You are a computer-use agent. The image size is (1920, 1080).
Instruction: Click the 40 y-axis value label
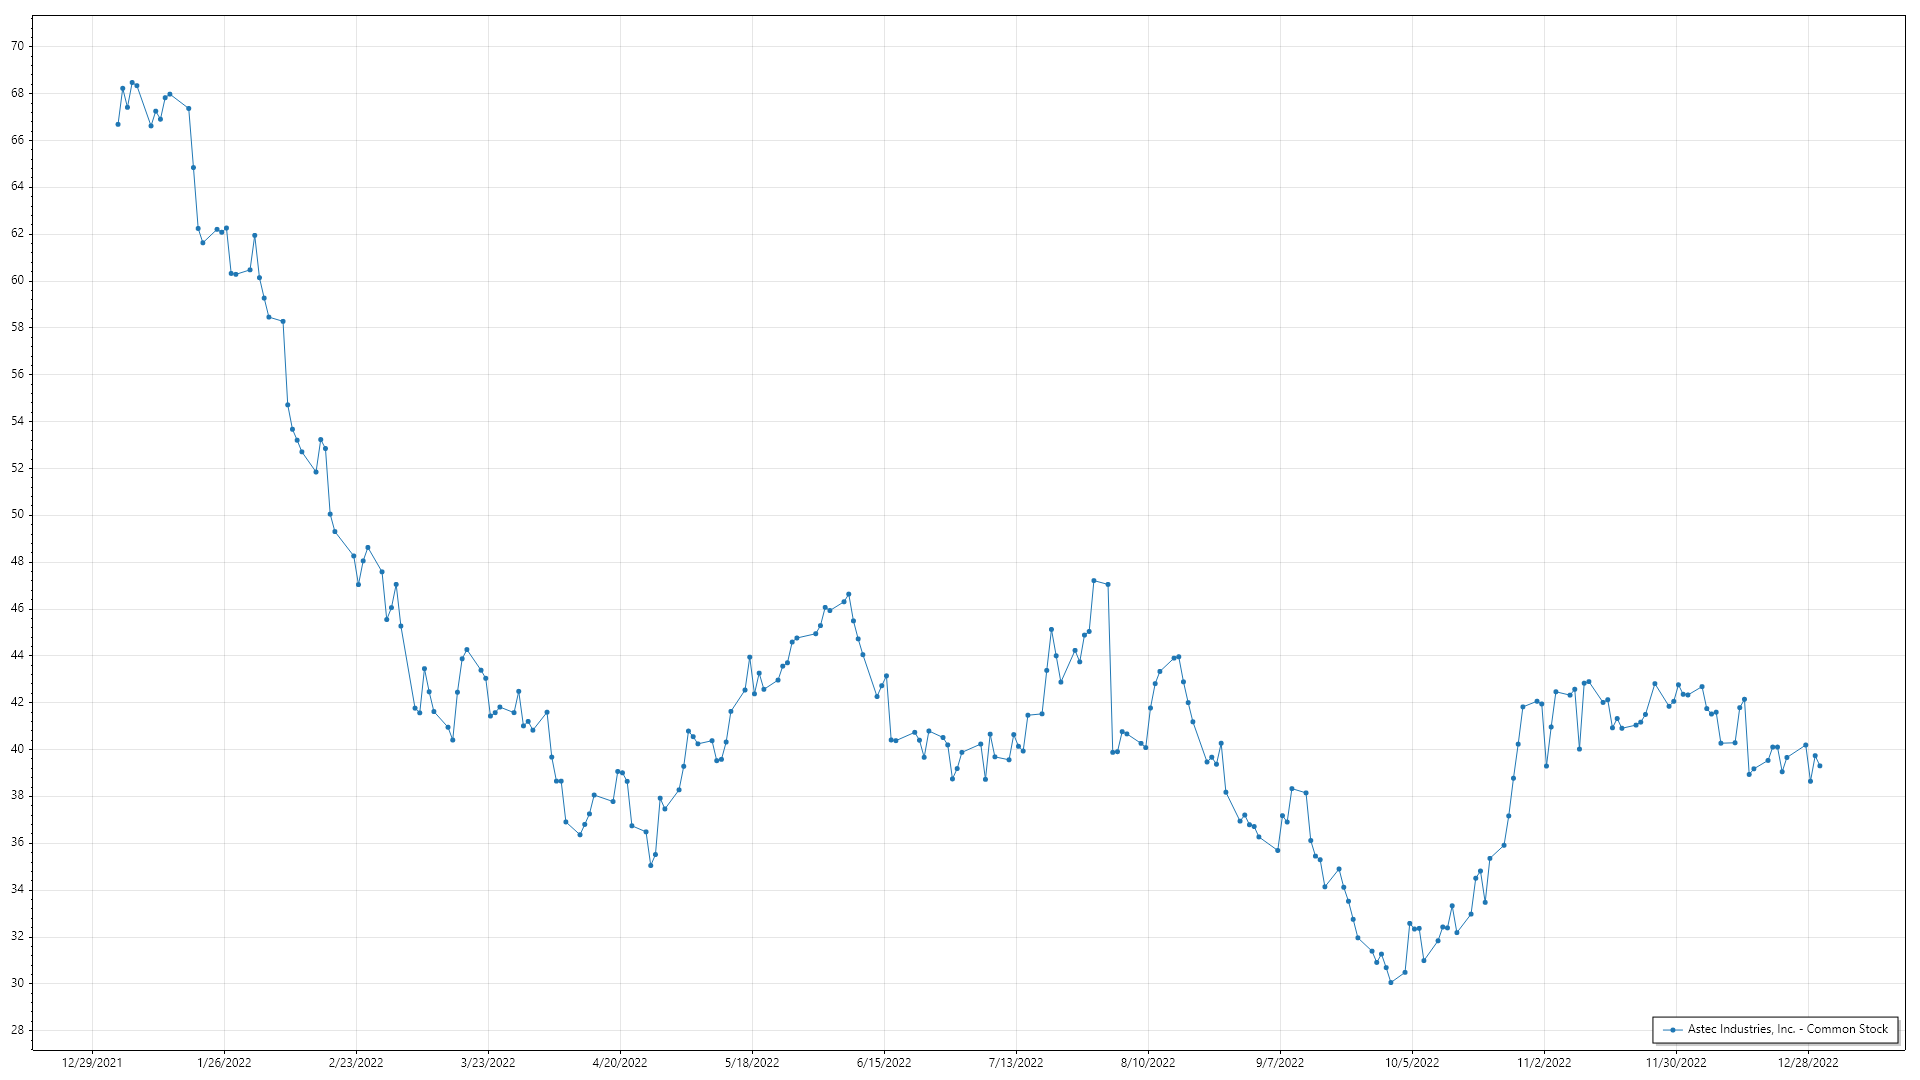(x=17, y=749)
